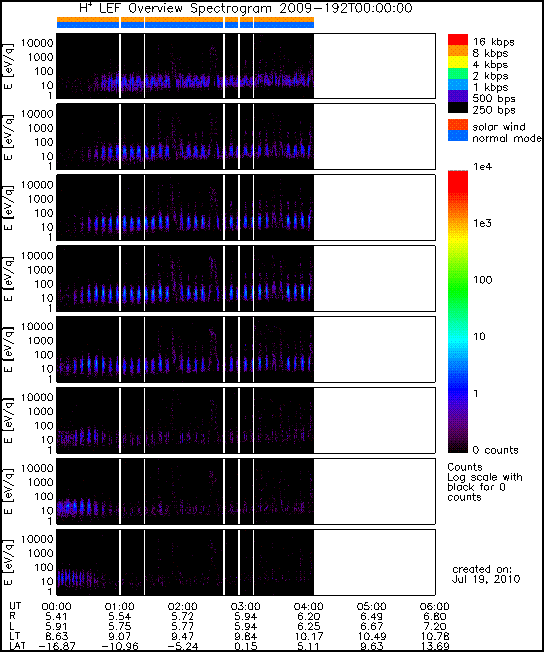Click the spectrogram title text at top
The image size is (544, 652).
click(245, 8)
